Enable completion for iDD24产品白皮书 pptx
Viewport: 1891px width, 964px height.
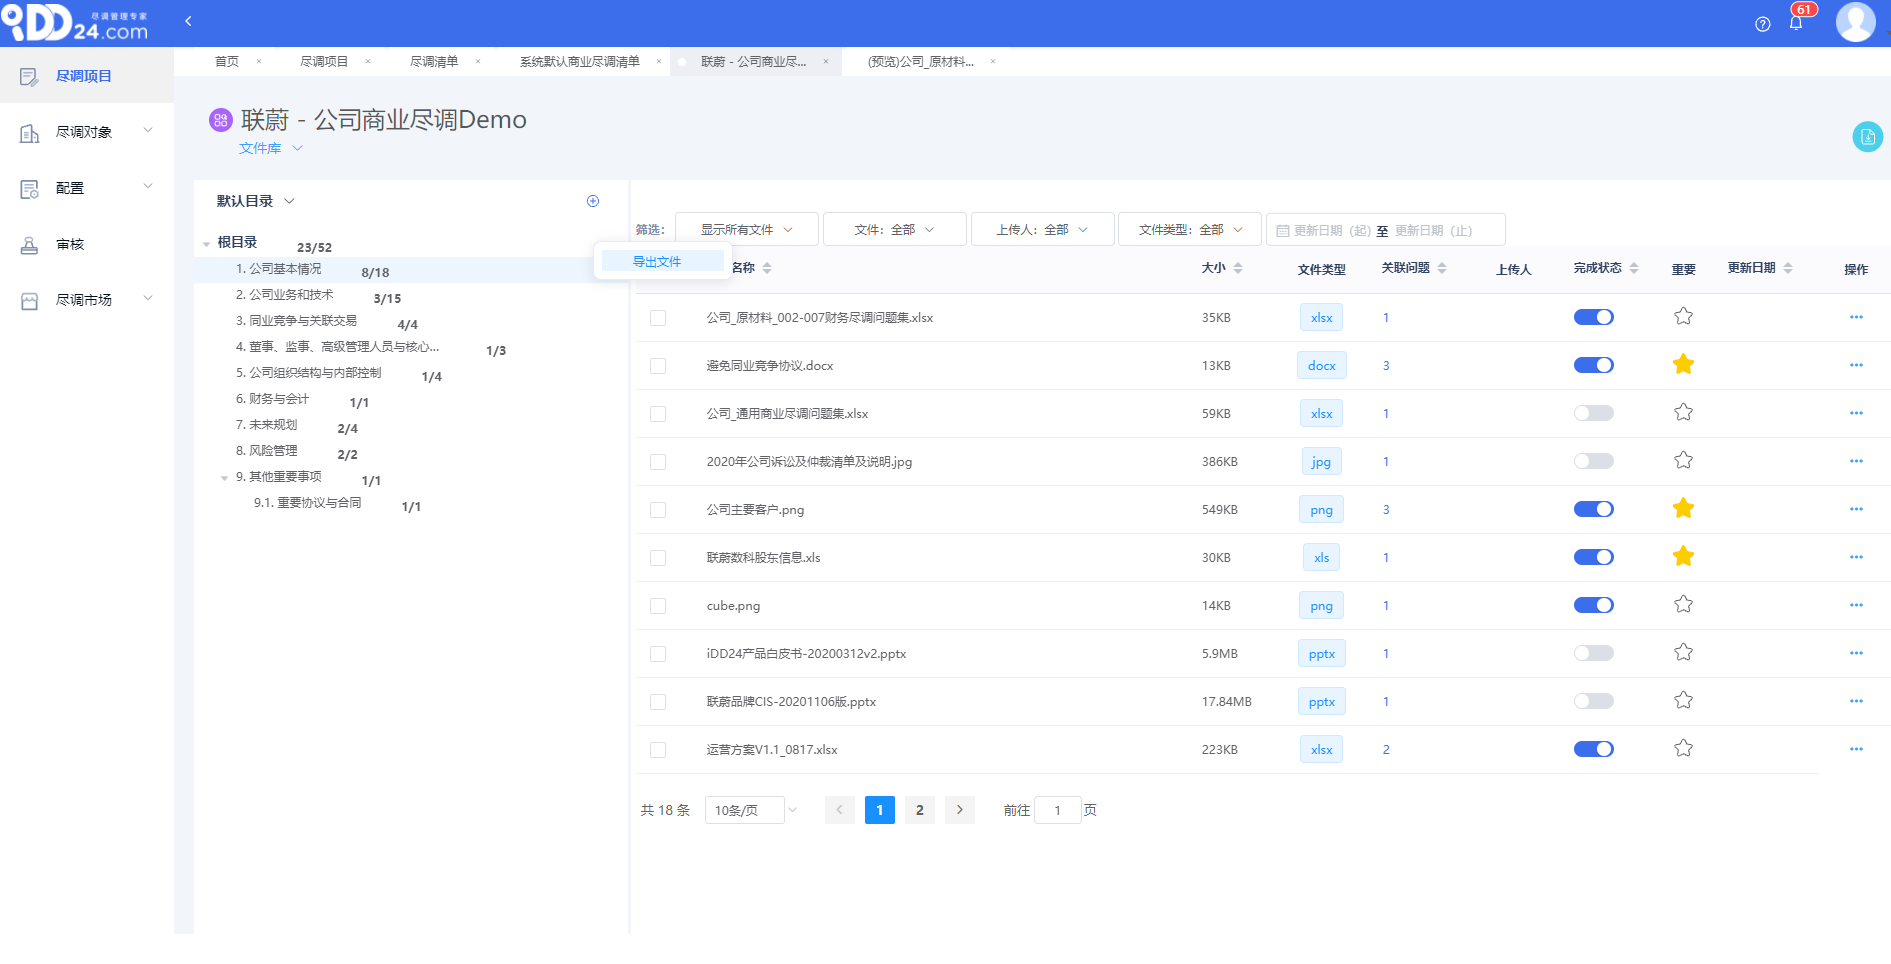click(x=1594, y=653)
